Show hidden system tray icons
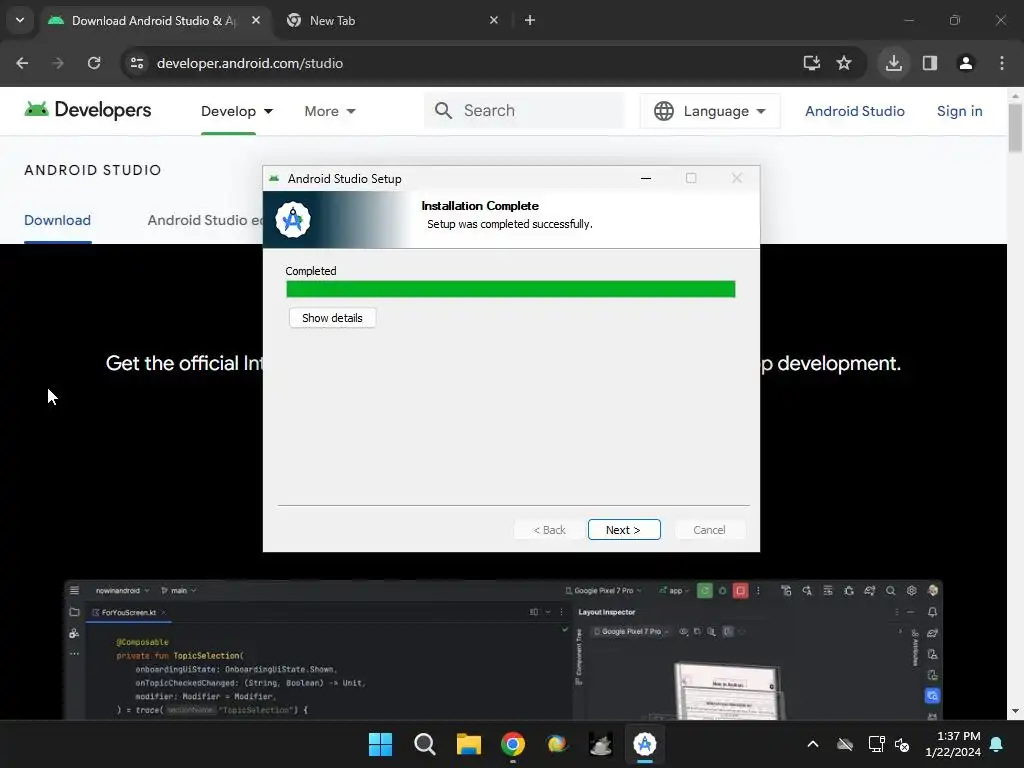The image size is (1024, 768). (x=813, y=744)
